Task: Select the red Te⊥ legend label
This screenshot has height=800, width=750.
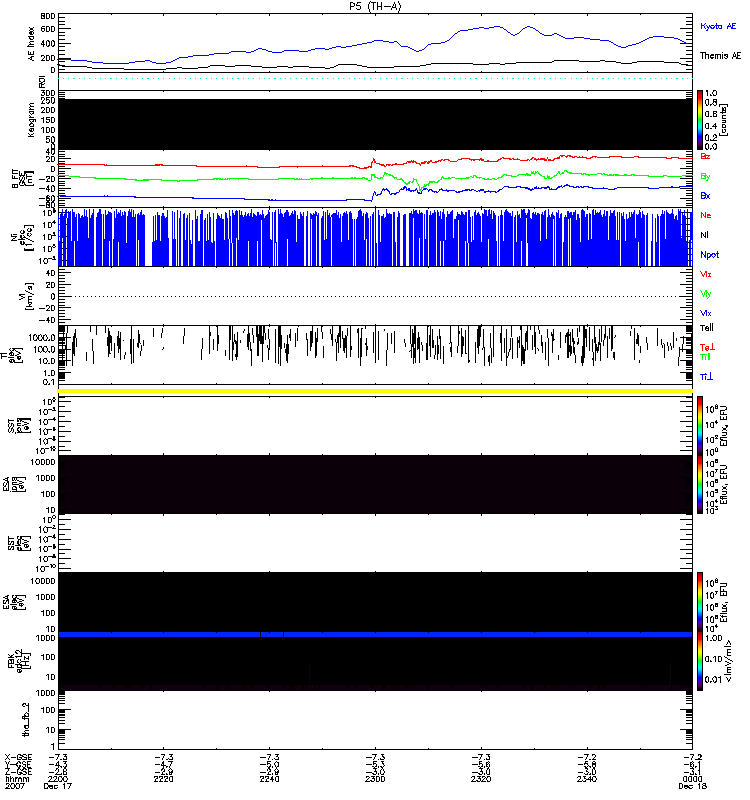Action: tap(707, 347)
